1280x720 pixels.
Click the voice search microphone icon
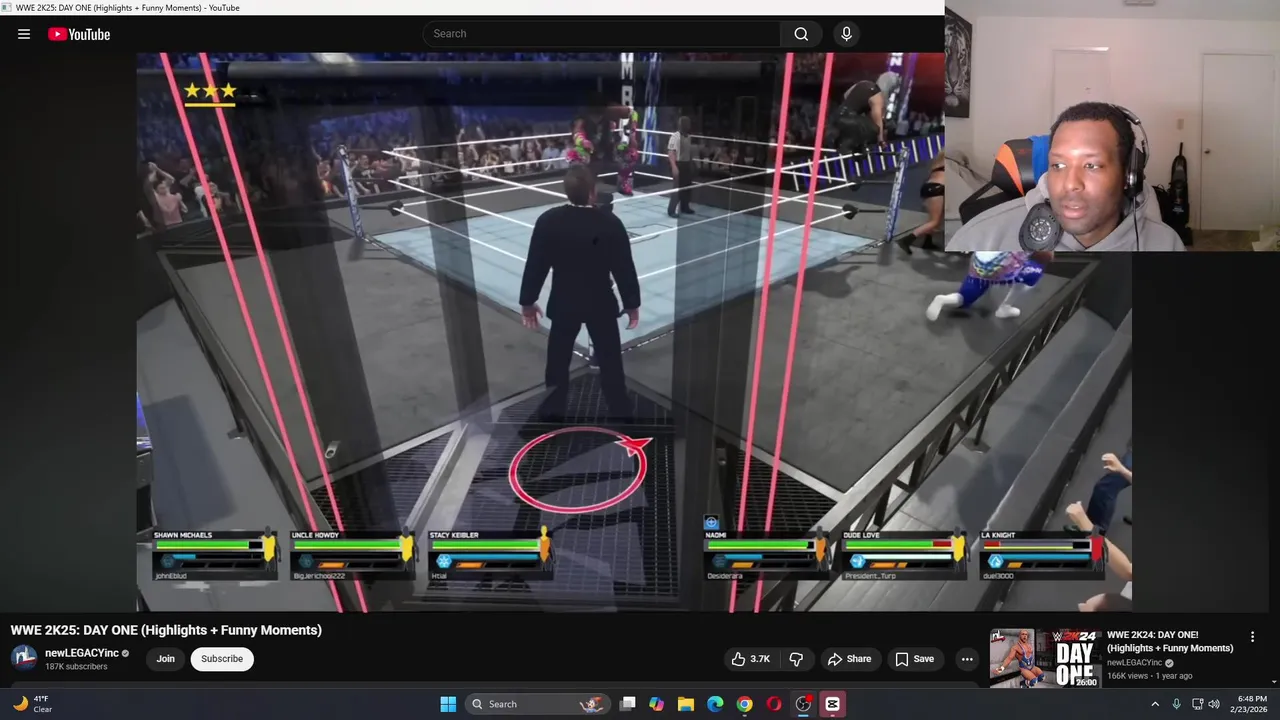pyautogui.click(x=846, y=34)
